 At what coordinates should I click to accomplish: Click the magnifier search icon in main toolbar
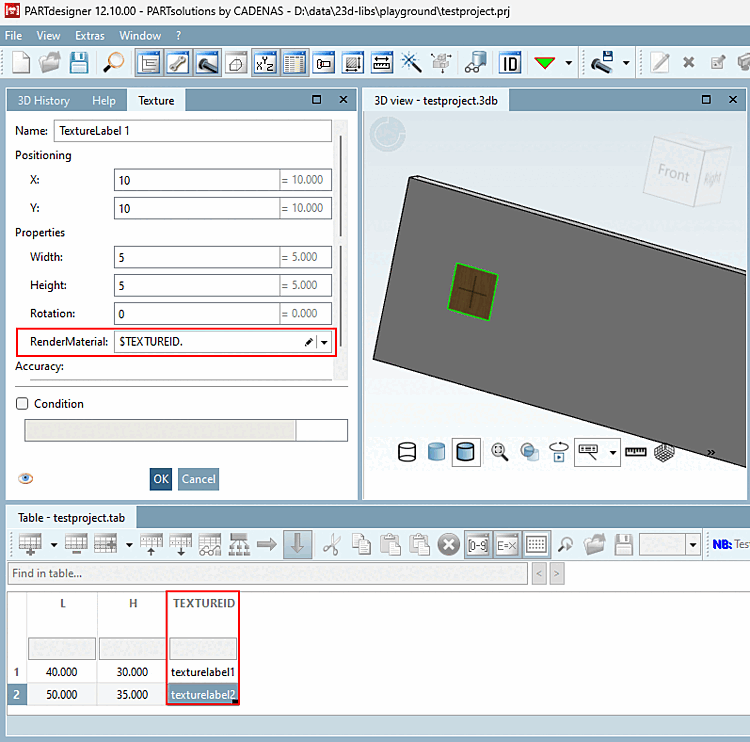coord(114,62)
